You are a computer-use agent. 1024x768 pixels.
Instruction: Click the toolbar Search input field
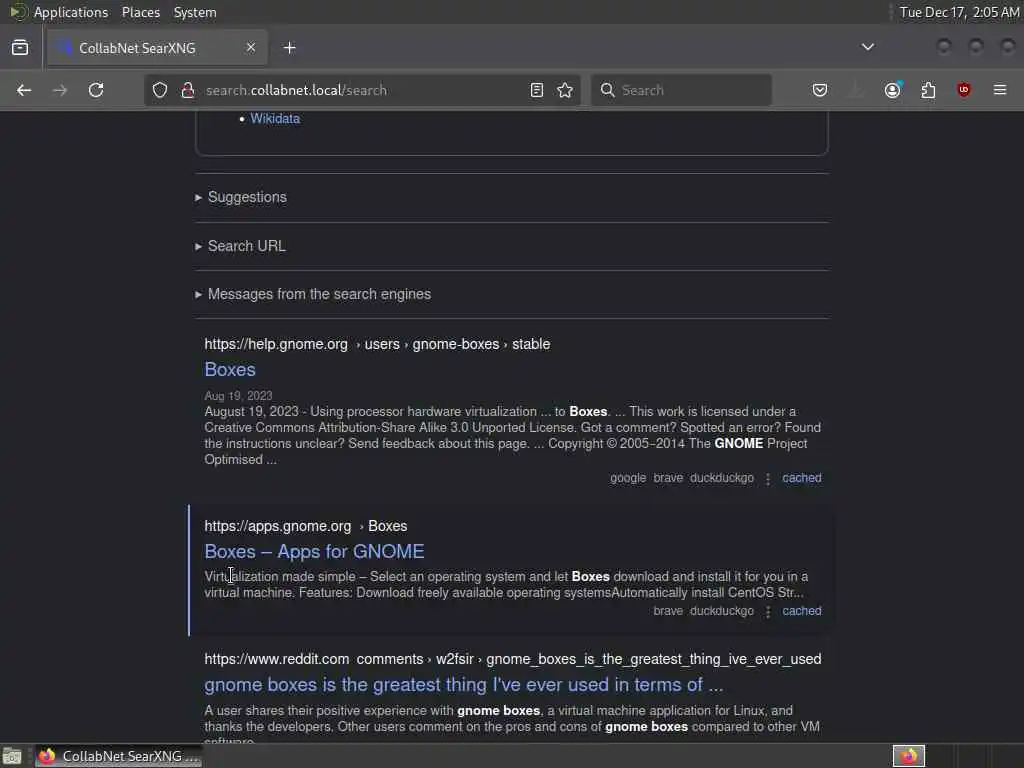point(681,90)
